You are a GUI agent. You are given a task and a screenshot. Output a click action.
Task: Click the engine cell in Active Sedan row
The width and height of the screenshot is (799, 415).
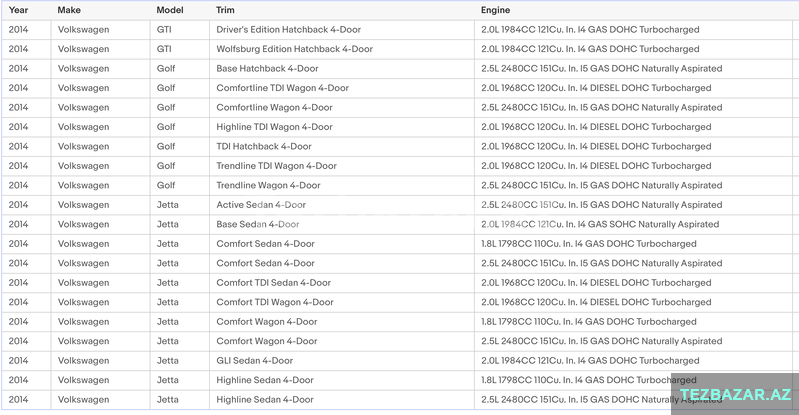(602, 205)
